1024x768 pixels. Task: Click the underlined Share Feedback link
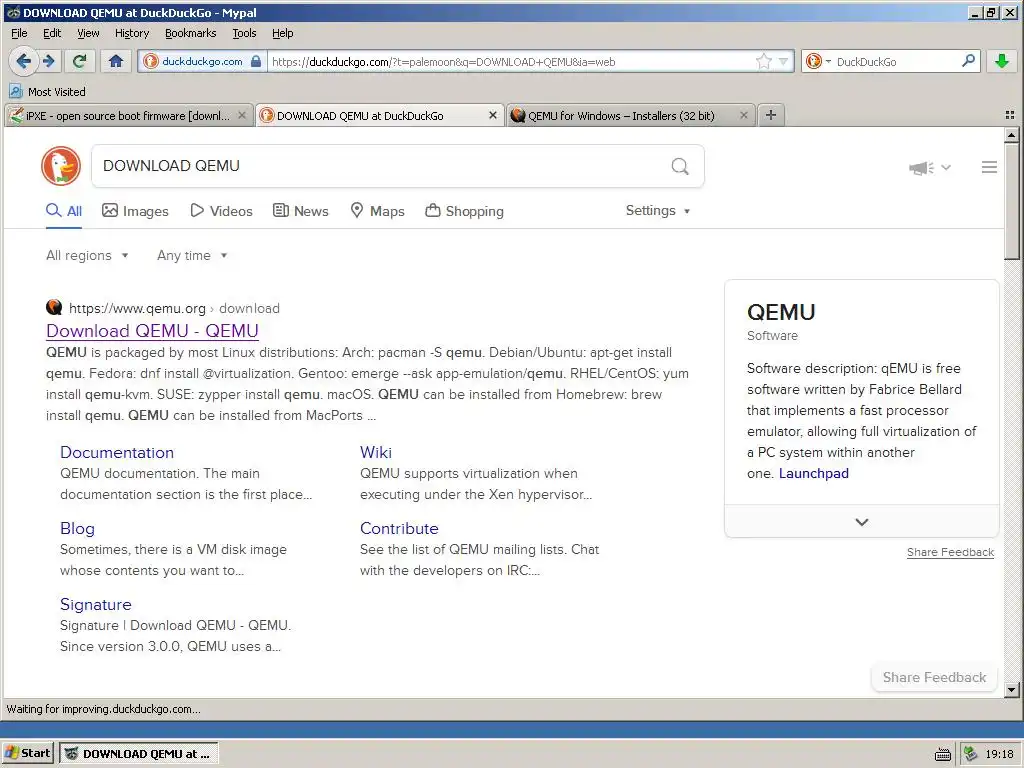point(950,552)
